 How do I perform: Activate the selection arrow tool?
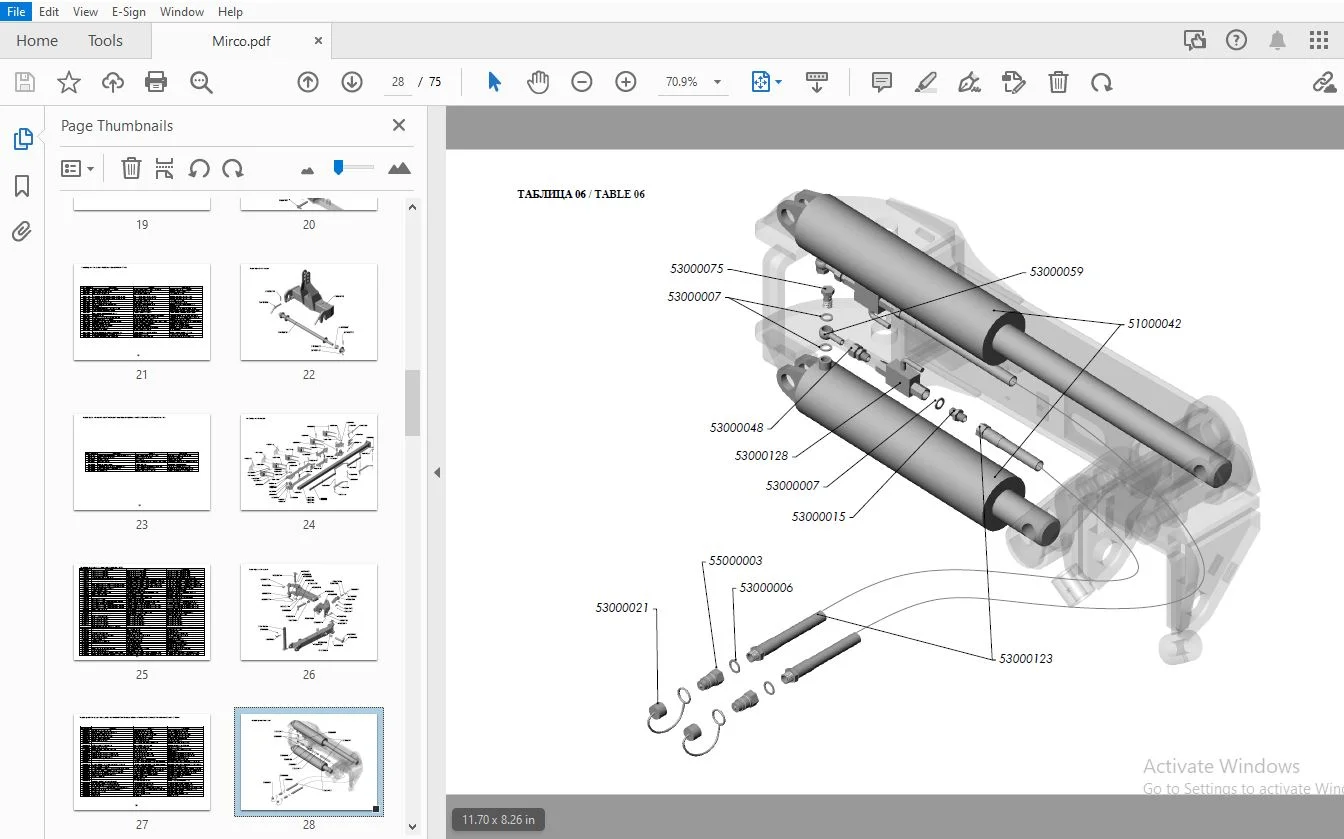[494, 82]
